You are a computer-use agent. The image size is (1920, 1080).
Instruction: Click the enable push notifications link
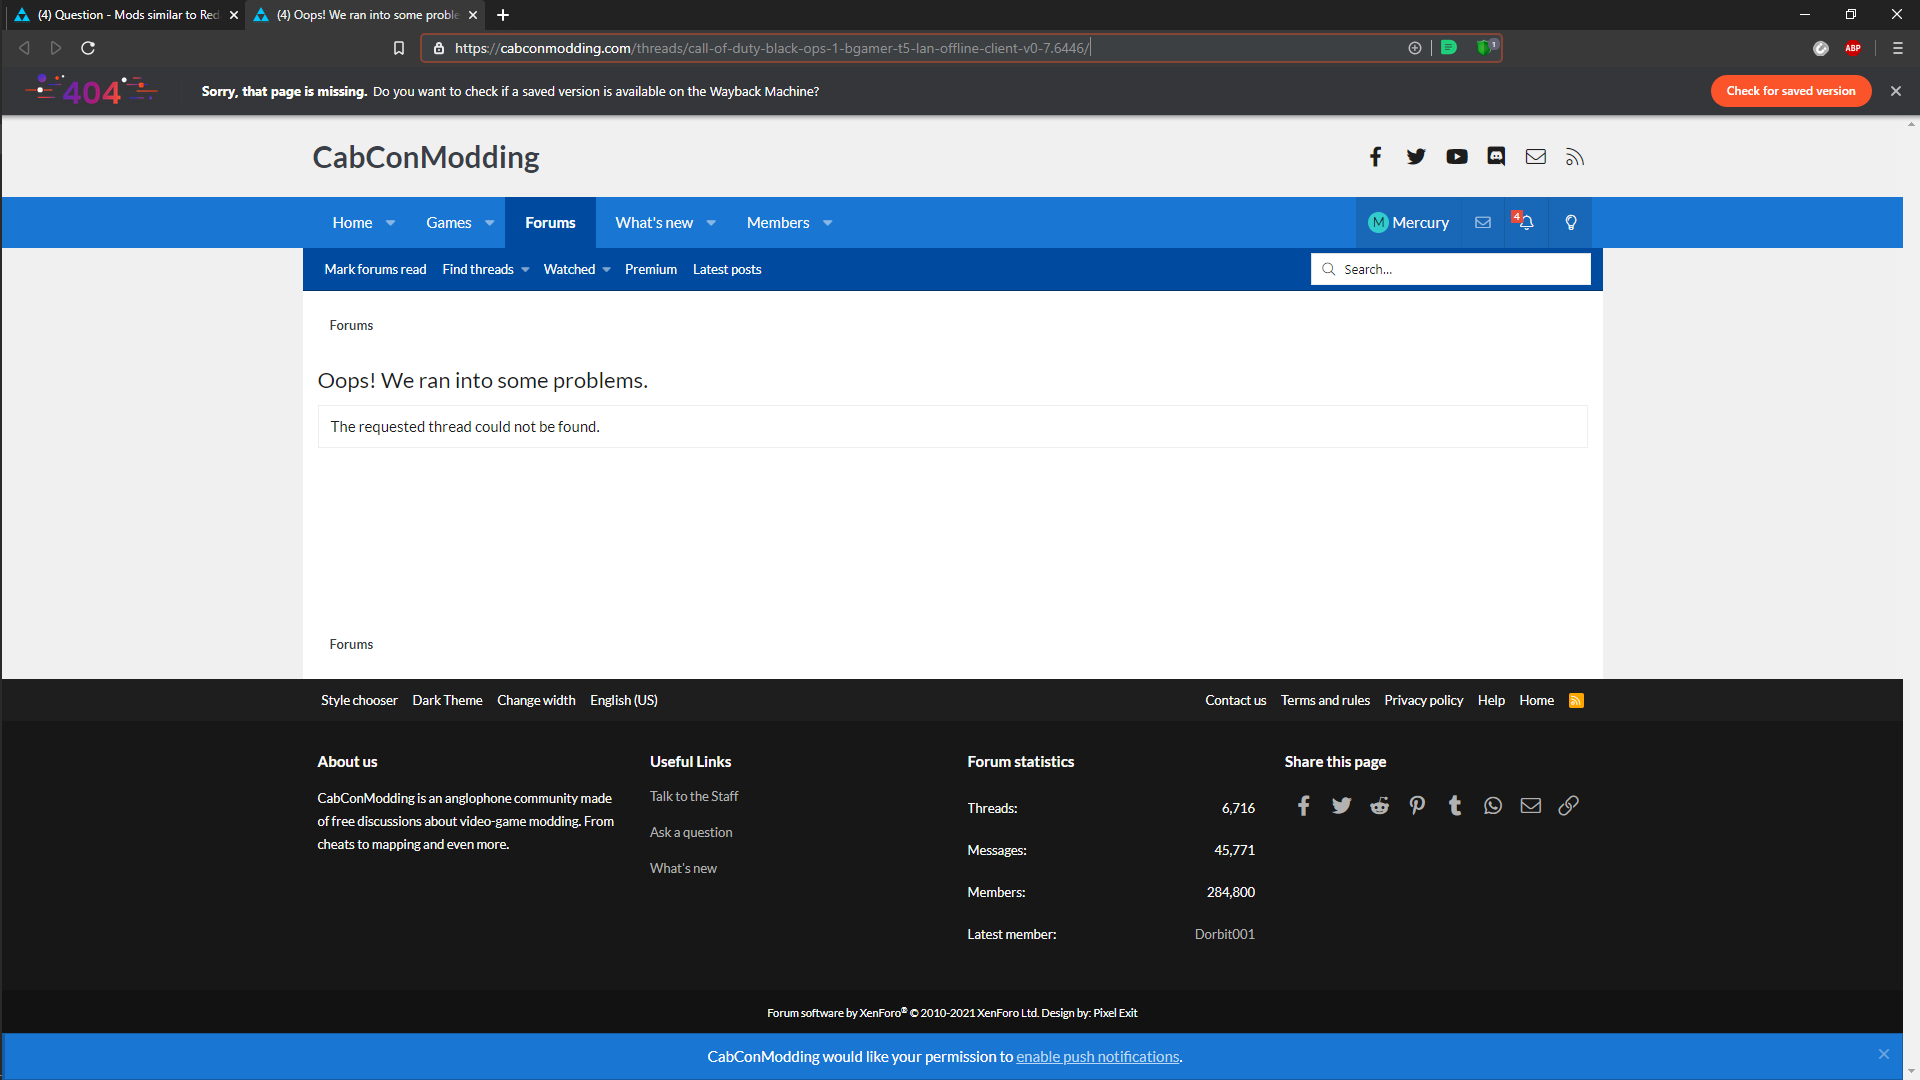[1097, 1057]
